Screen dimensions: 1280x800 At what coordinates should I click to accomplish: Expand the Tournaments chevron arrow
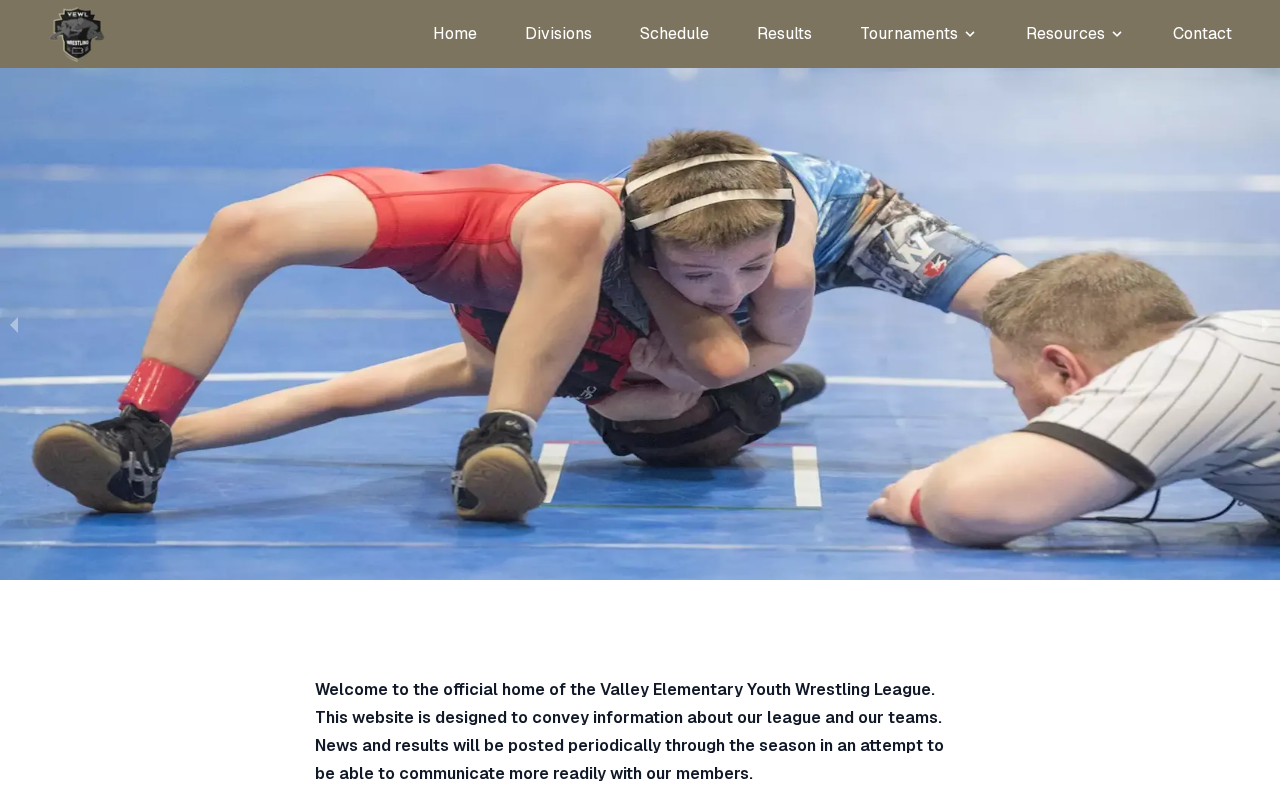(x=969, y=34)
